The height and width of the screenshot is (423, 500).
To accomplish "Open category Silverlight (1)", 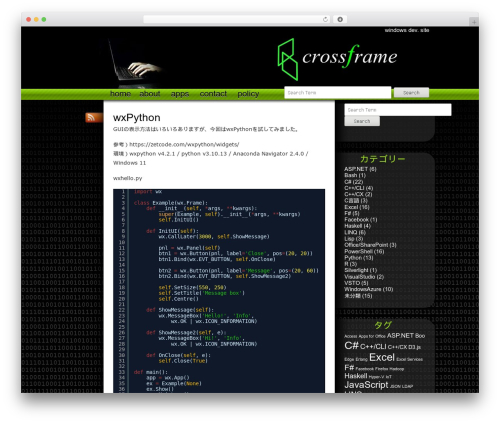I will (x=361, y=270).
